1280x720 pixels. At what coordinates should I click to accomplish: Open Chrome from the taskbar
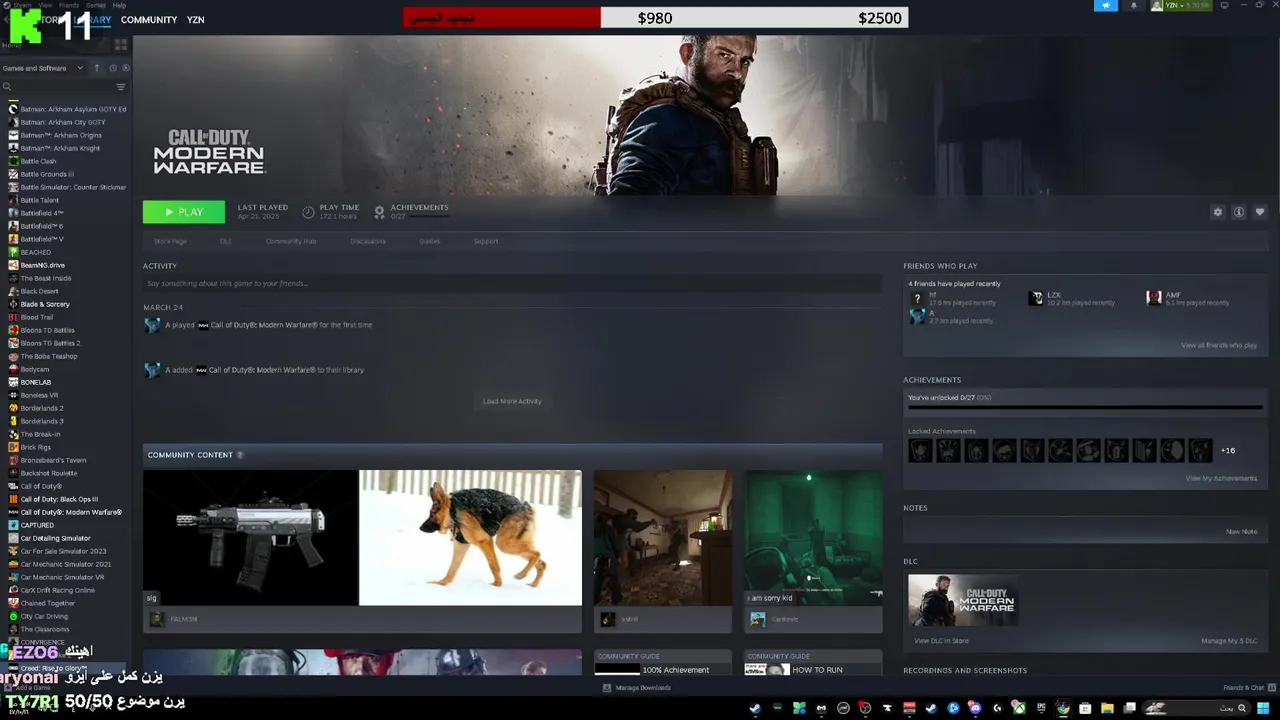coord(1063,708)
